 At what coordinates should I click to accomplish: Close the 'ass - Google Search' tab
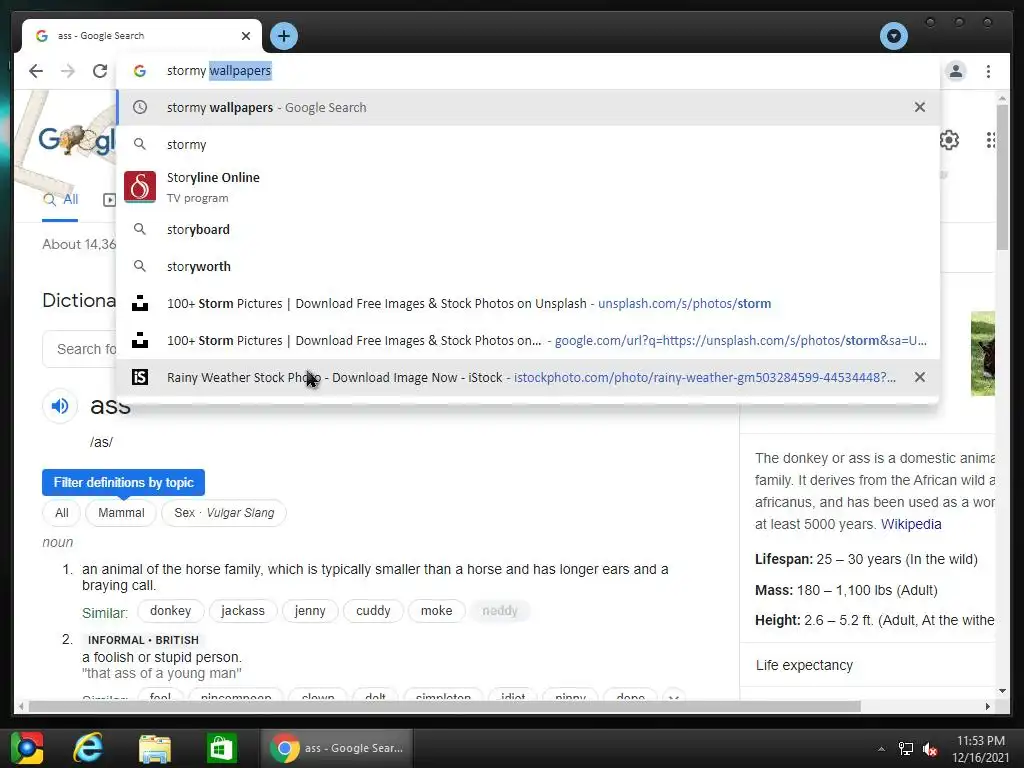coord(246,36)
